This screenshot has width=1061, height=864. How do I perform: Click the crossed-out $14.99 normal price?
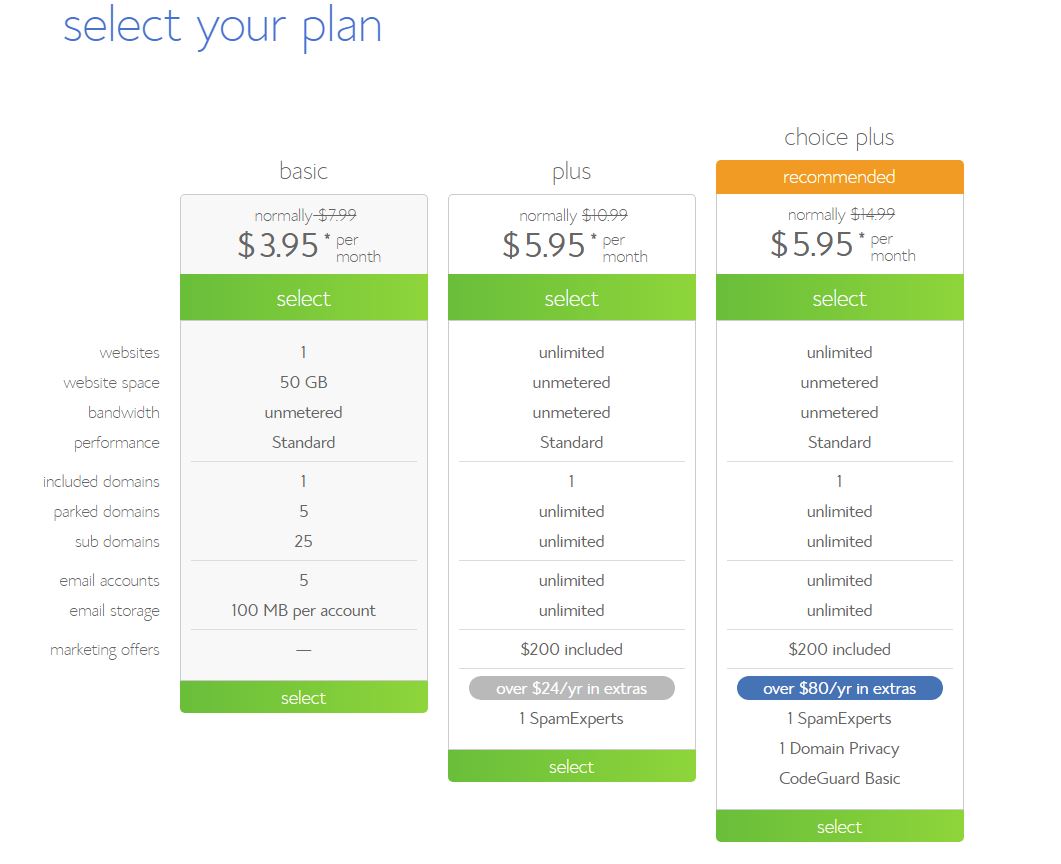click(x=872, y=214)
